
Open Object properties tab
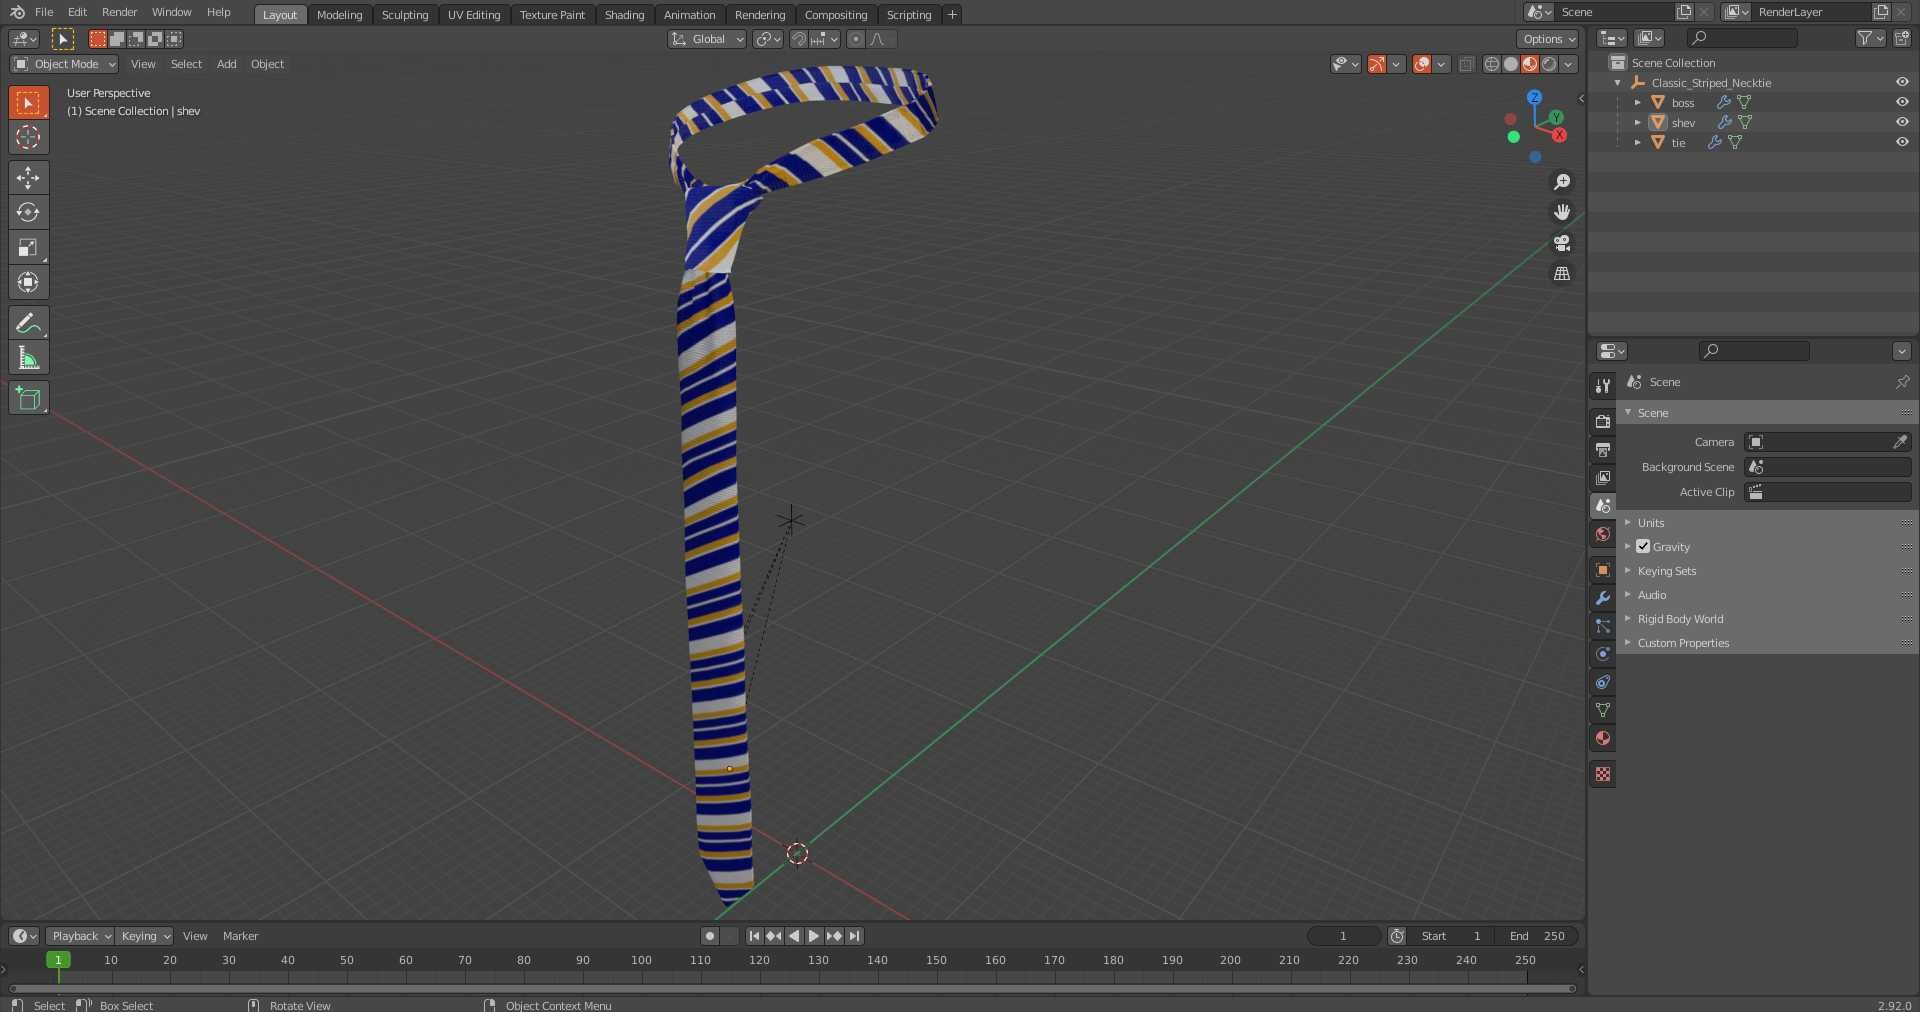point(1603,570)
